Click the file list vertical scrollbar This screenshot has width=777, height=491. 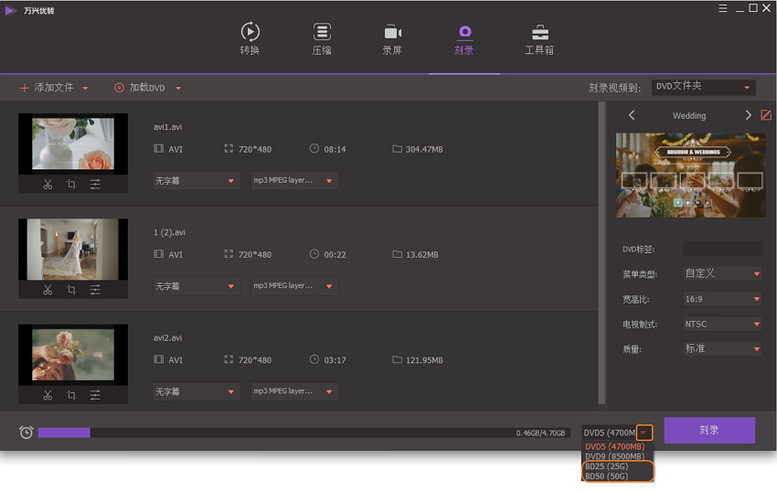tap(602, 253)
